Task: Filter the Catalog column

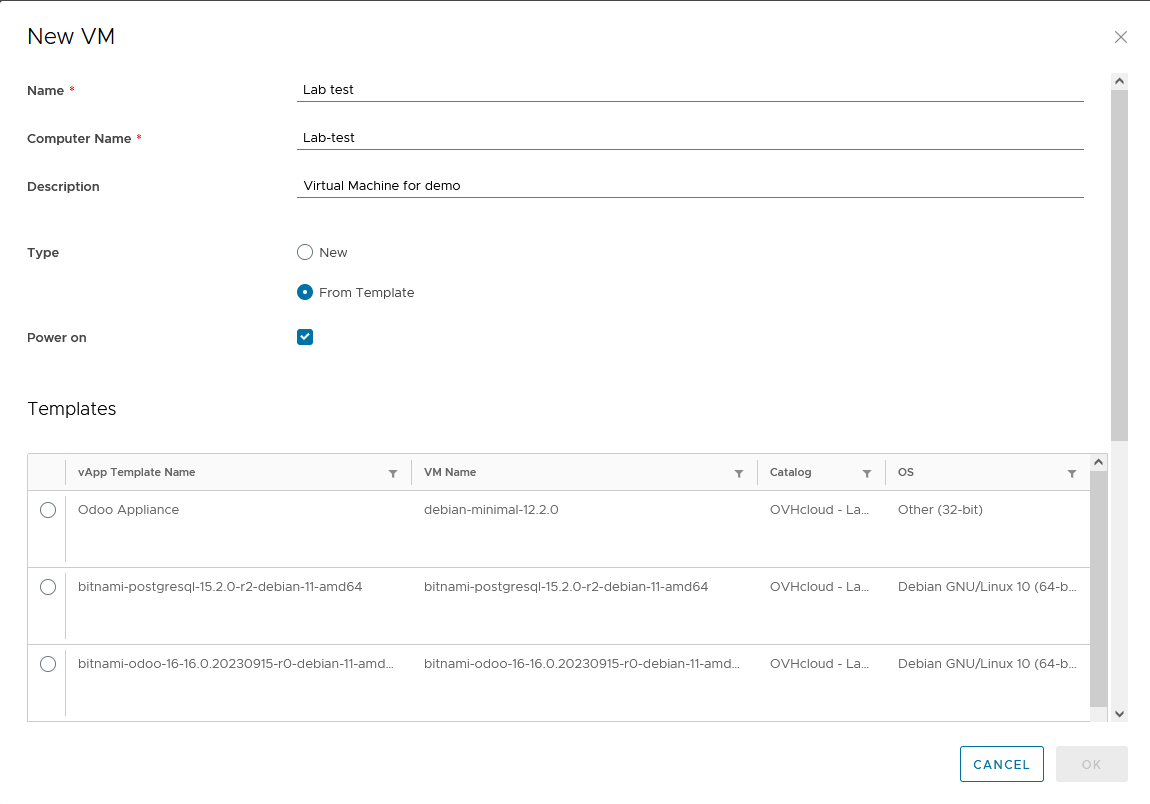Action: tap(869, 473)
